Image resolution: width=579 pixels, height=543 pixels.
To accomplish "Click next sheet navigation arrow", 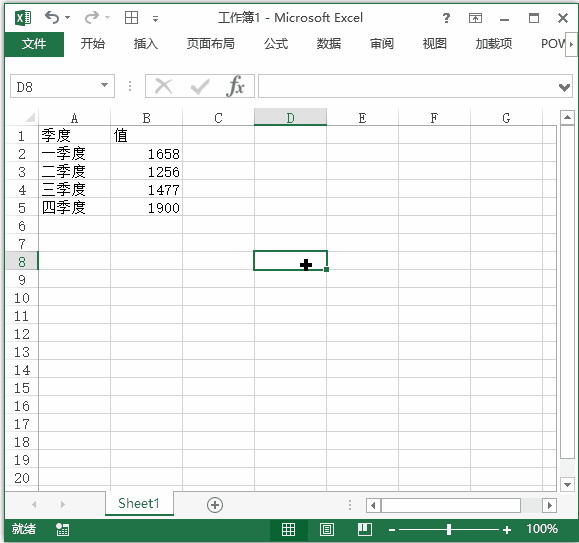I will 62,504.
